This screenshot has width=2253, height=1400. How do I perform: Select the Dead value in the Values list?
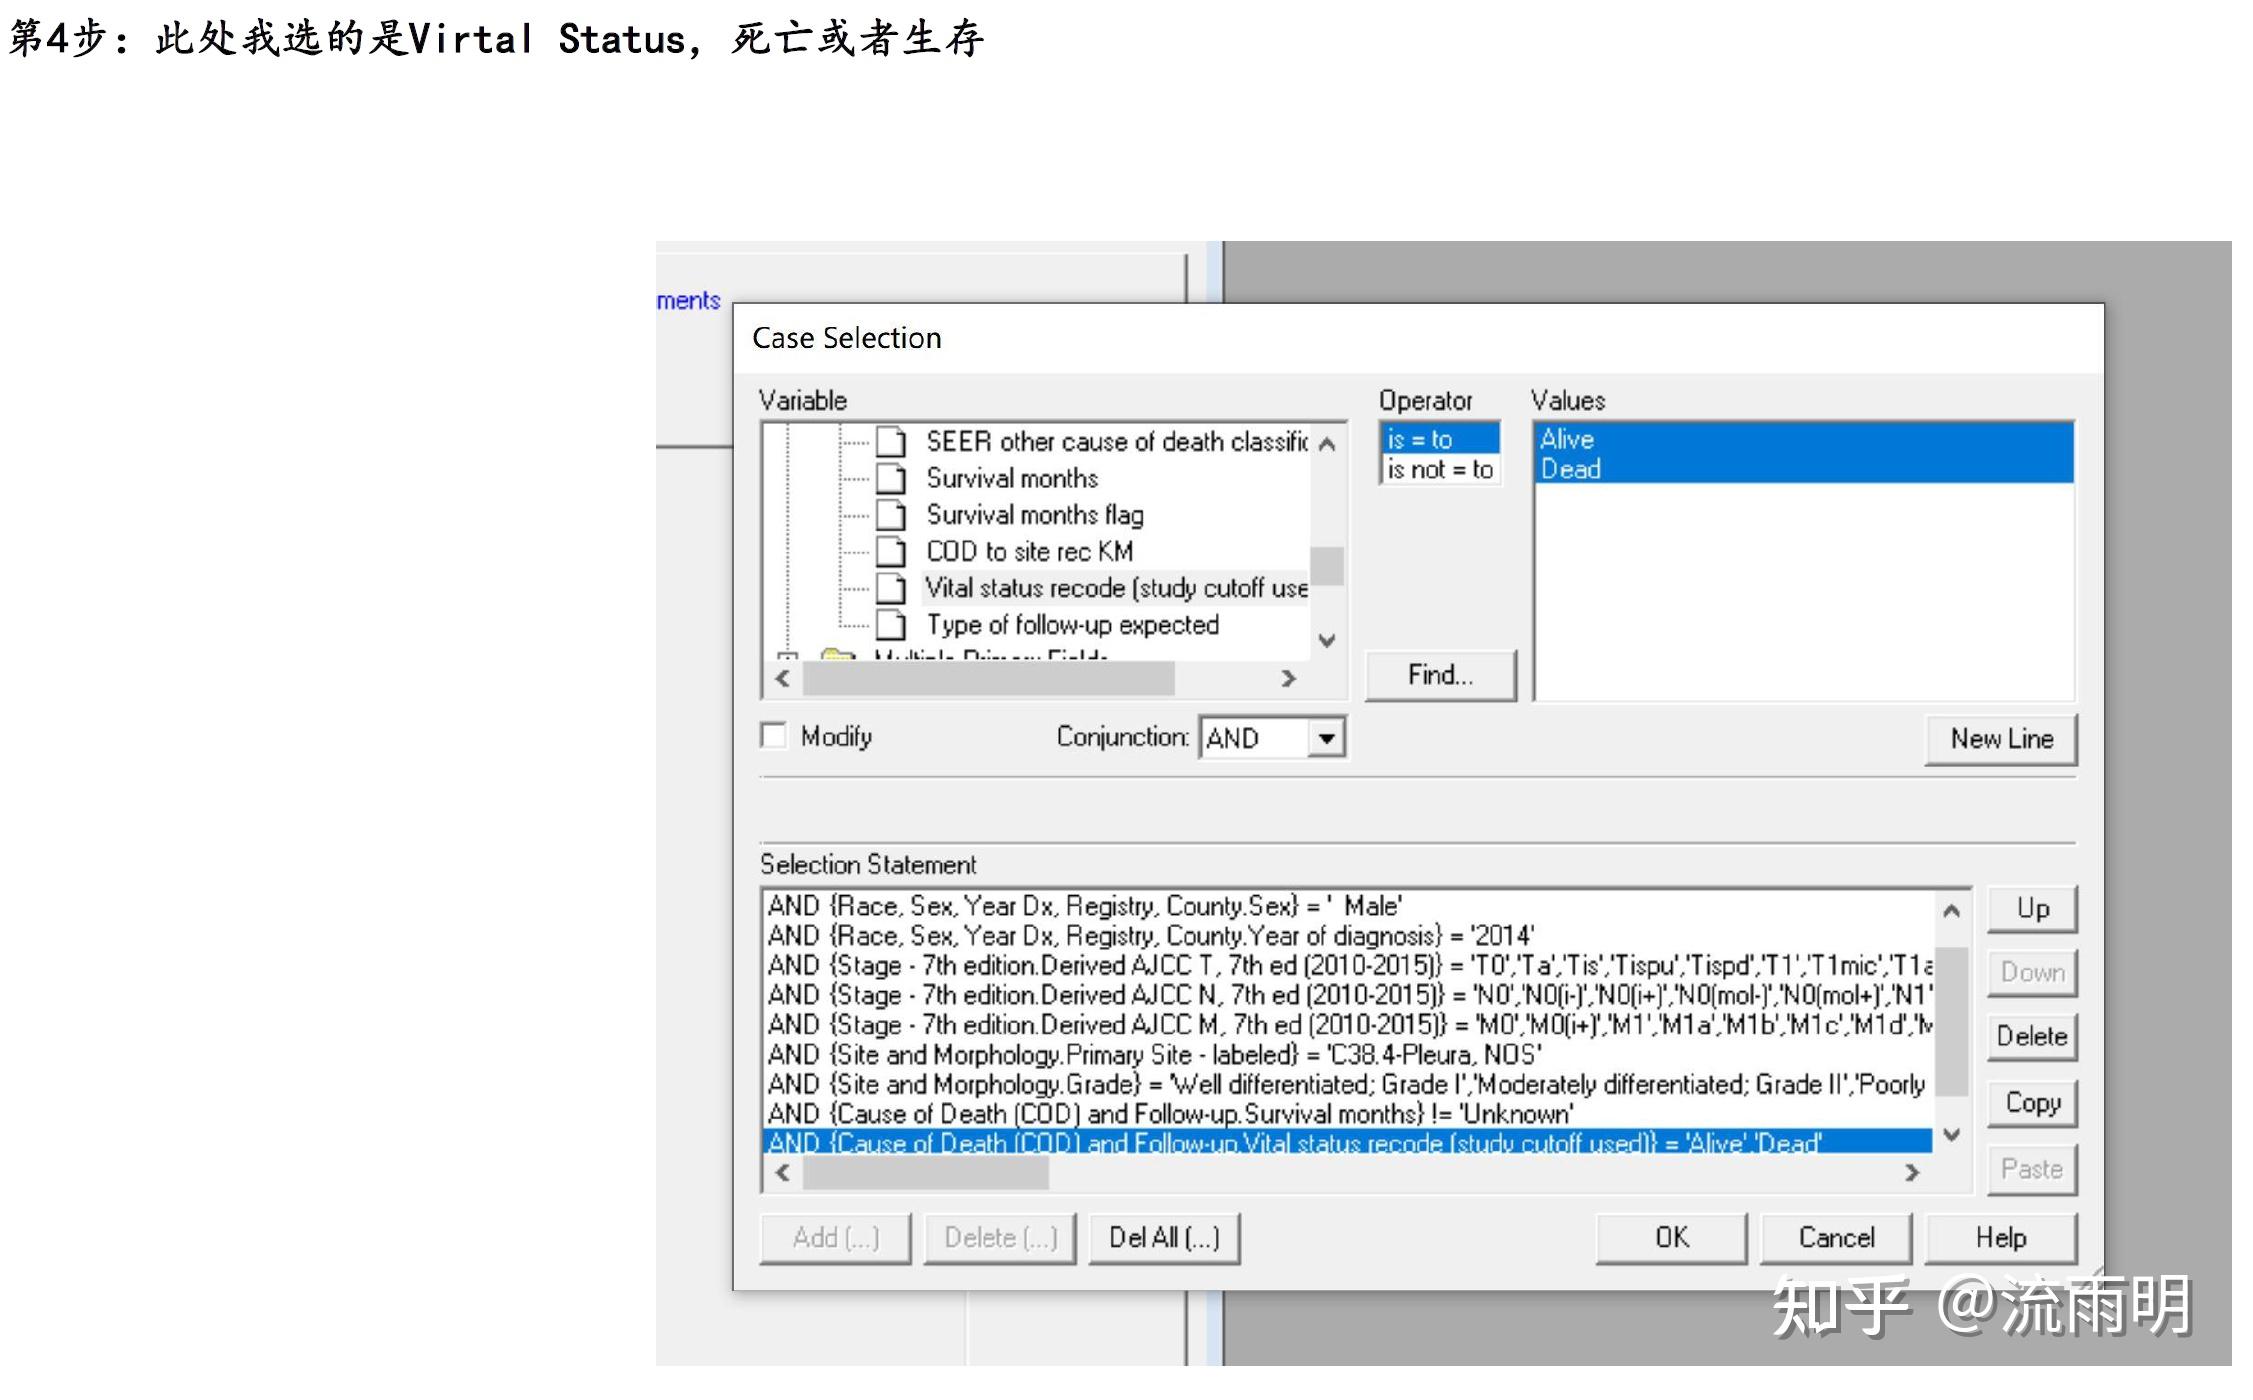coord(1570,469)
